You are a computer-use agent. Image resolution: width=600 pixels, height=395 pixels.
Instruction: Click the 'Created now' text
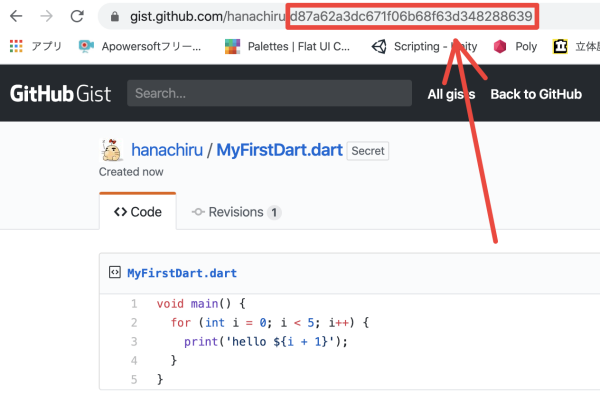pyautogui.click(x=131, y=172)
